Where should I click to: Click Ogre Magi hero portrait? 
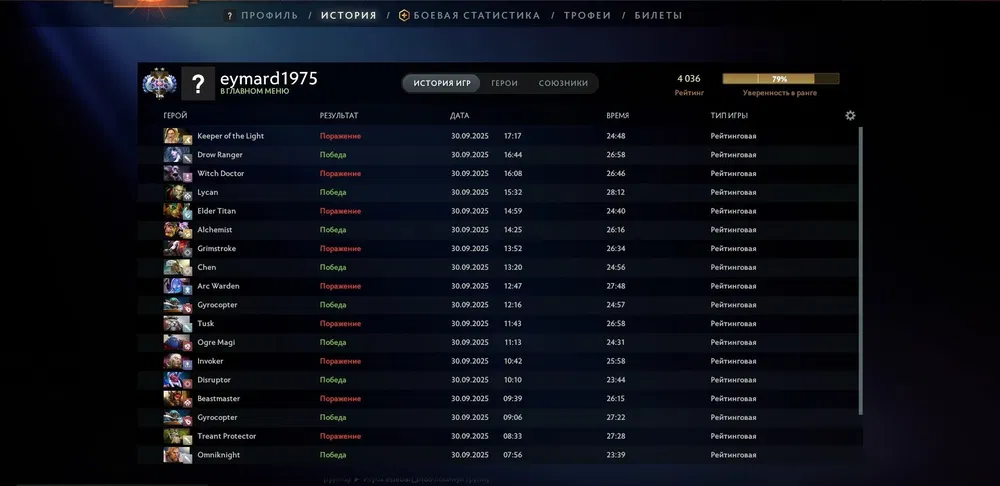[x=177, y=342]
